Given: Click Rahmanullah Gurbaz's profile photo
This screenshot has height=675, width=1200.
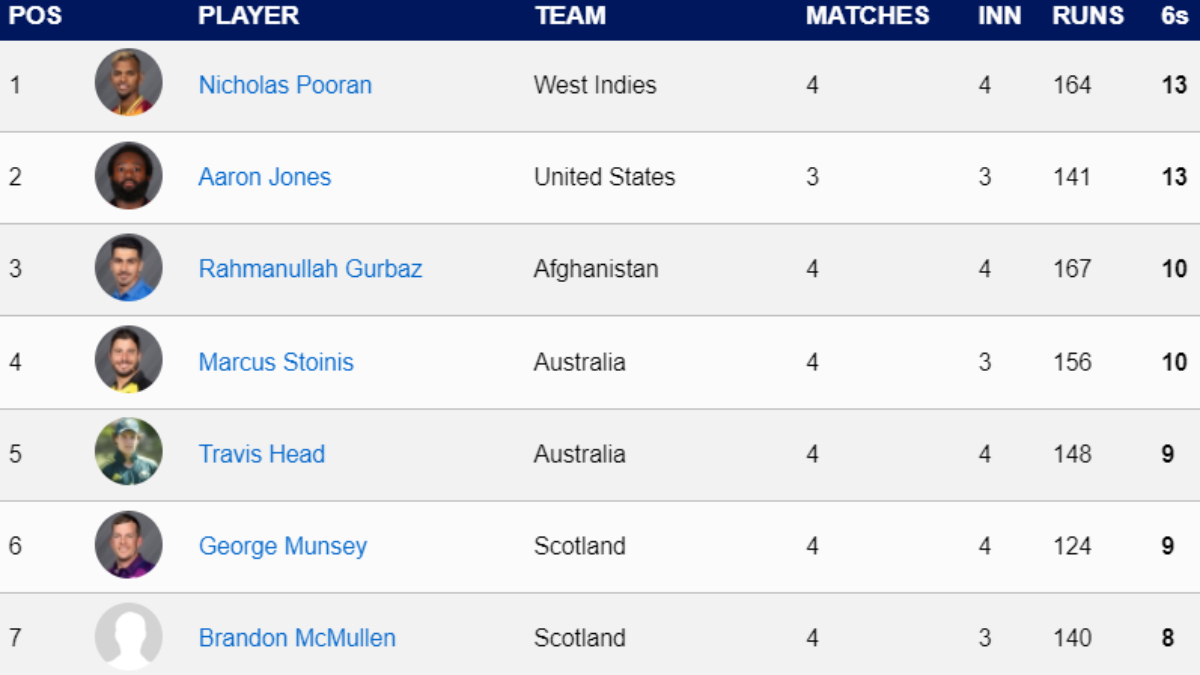Looking at the screenshot, I should pos(129,268).
